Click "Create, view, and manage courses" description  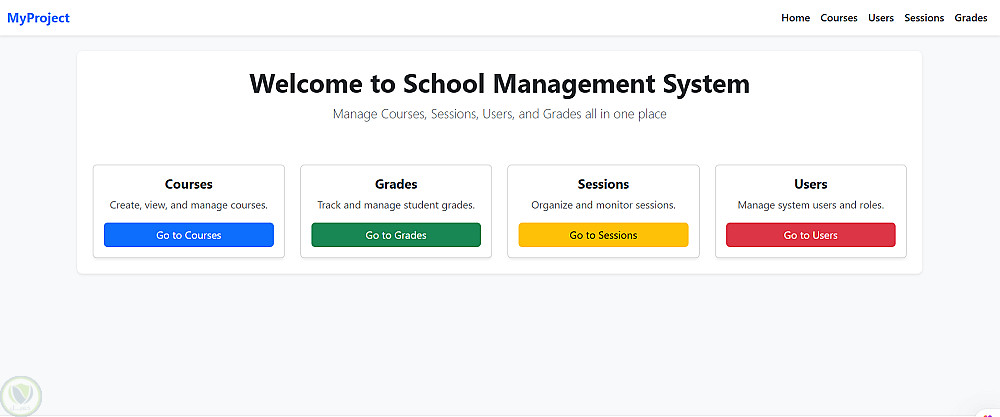[188, 205]
